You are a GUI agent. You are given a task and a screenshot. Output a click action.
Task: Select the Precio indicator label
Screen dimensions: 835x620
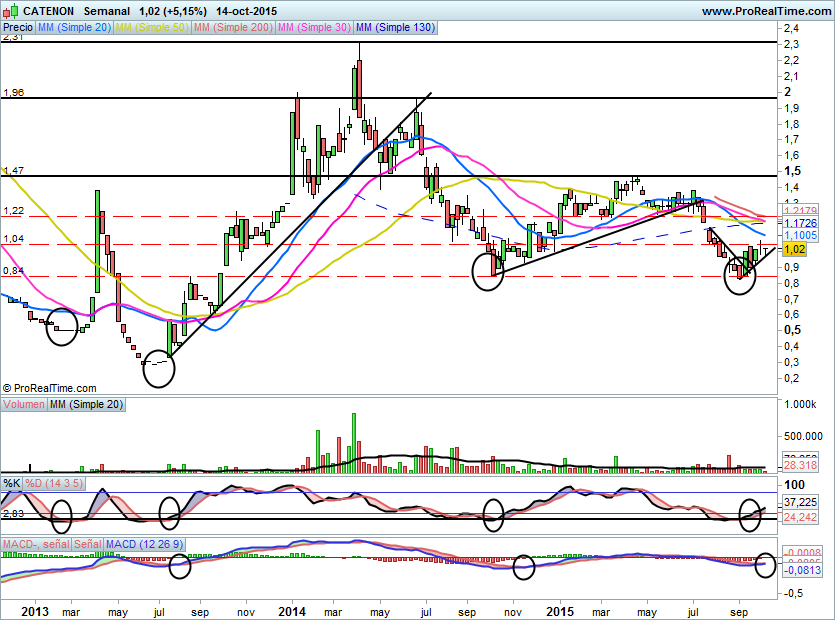(x=18, y=28)
